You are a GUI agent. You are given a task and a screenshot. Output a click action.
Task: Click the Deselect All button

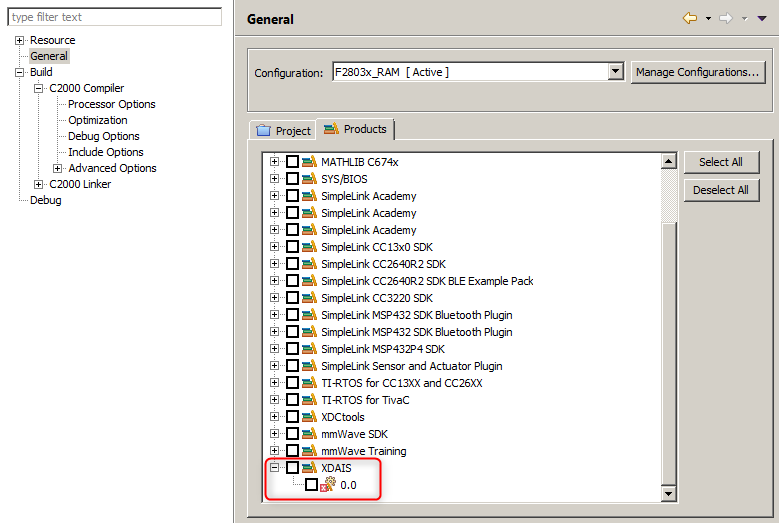[x=721, y=190]
